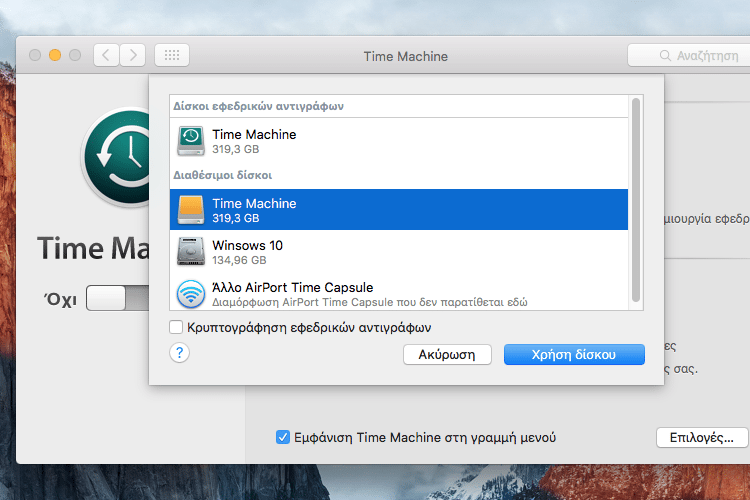This screenshot has width=750, height=500.
Task: Click Ακύρωση to cancel disk selection
Action: (447, 355)
